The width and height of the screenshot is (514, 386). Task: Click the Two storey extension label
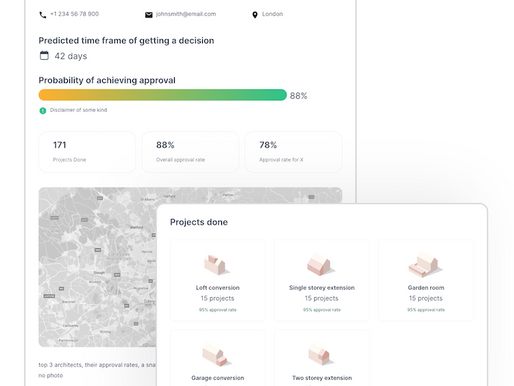(322, 378)
